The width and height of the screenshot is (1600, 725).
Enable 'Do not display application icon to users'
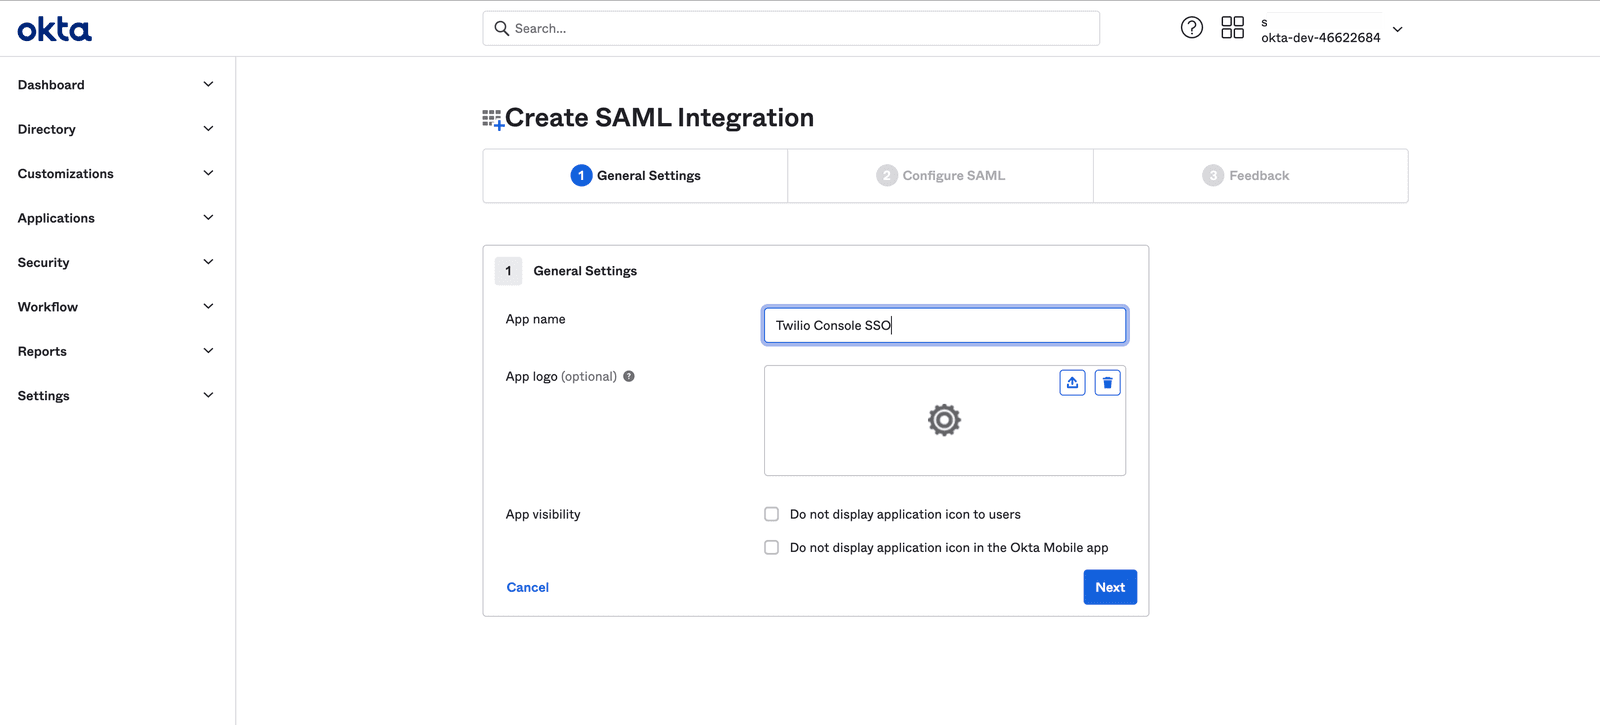(771, 514)
